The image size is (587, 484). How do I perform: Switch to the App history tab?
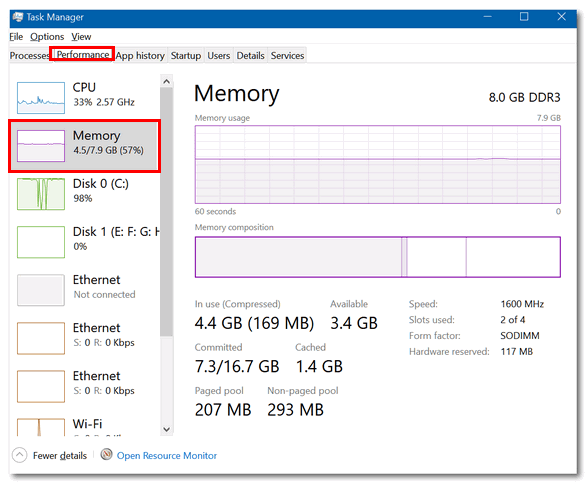point(140,55)
